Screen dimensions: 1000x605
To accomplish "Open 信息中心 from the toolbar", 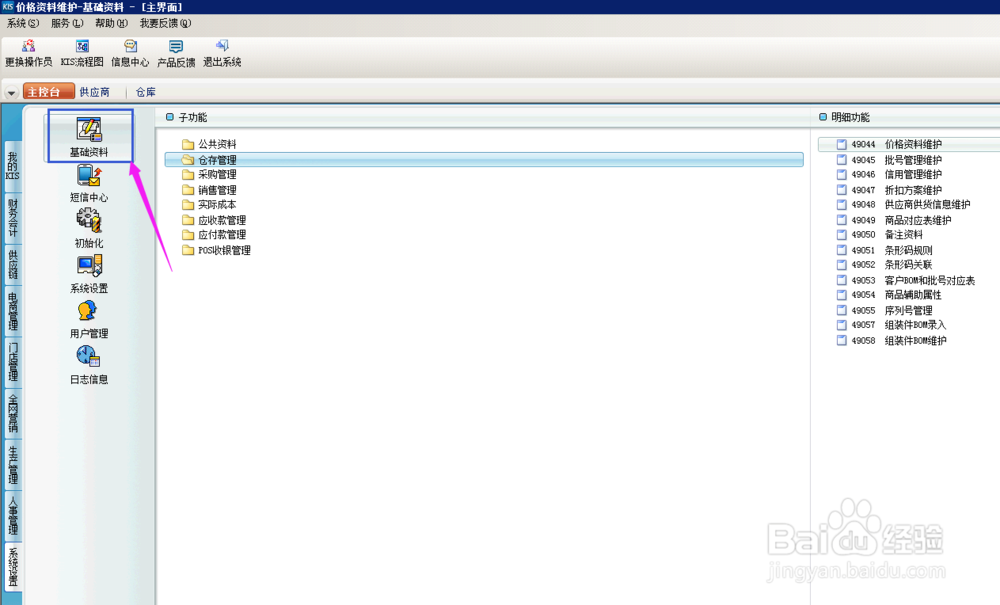I will [x=130, y=54].
